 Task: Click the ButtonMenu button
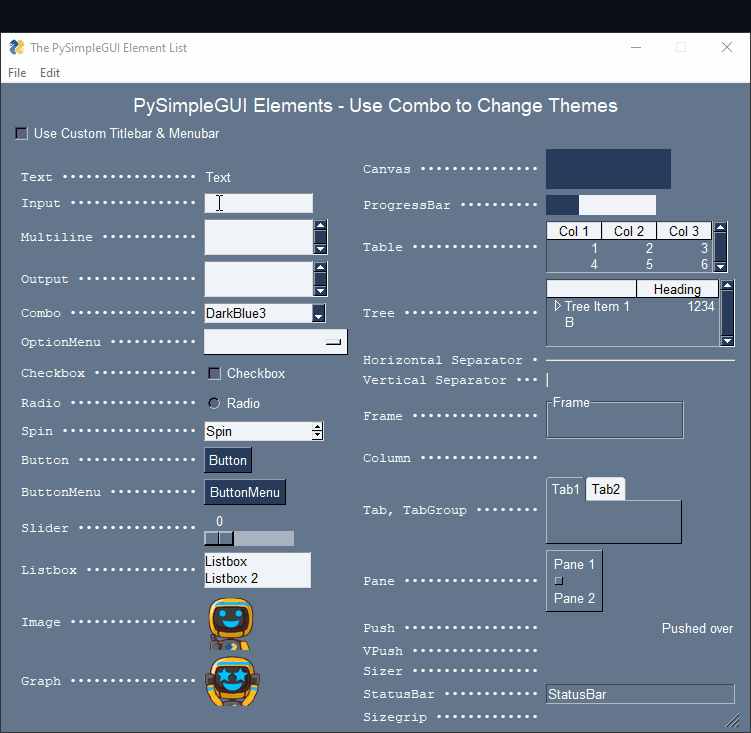245,492
